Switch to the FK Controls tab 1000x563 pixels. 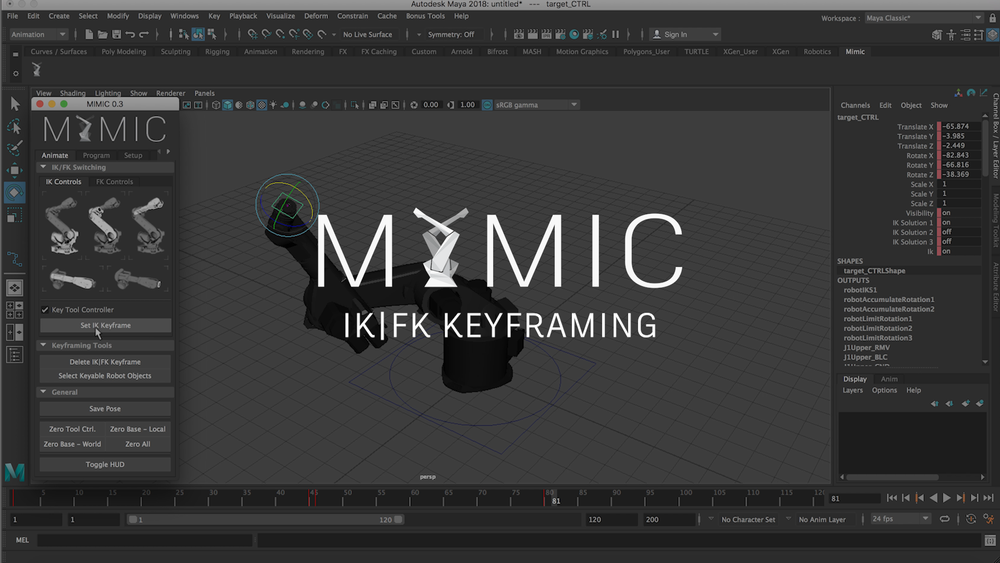coord(114,182)
